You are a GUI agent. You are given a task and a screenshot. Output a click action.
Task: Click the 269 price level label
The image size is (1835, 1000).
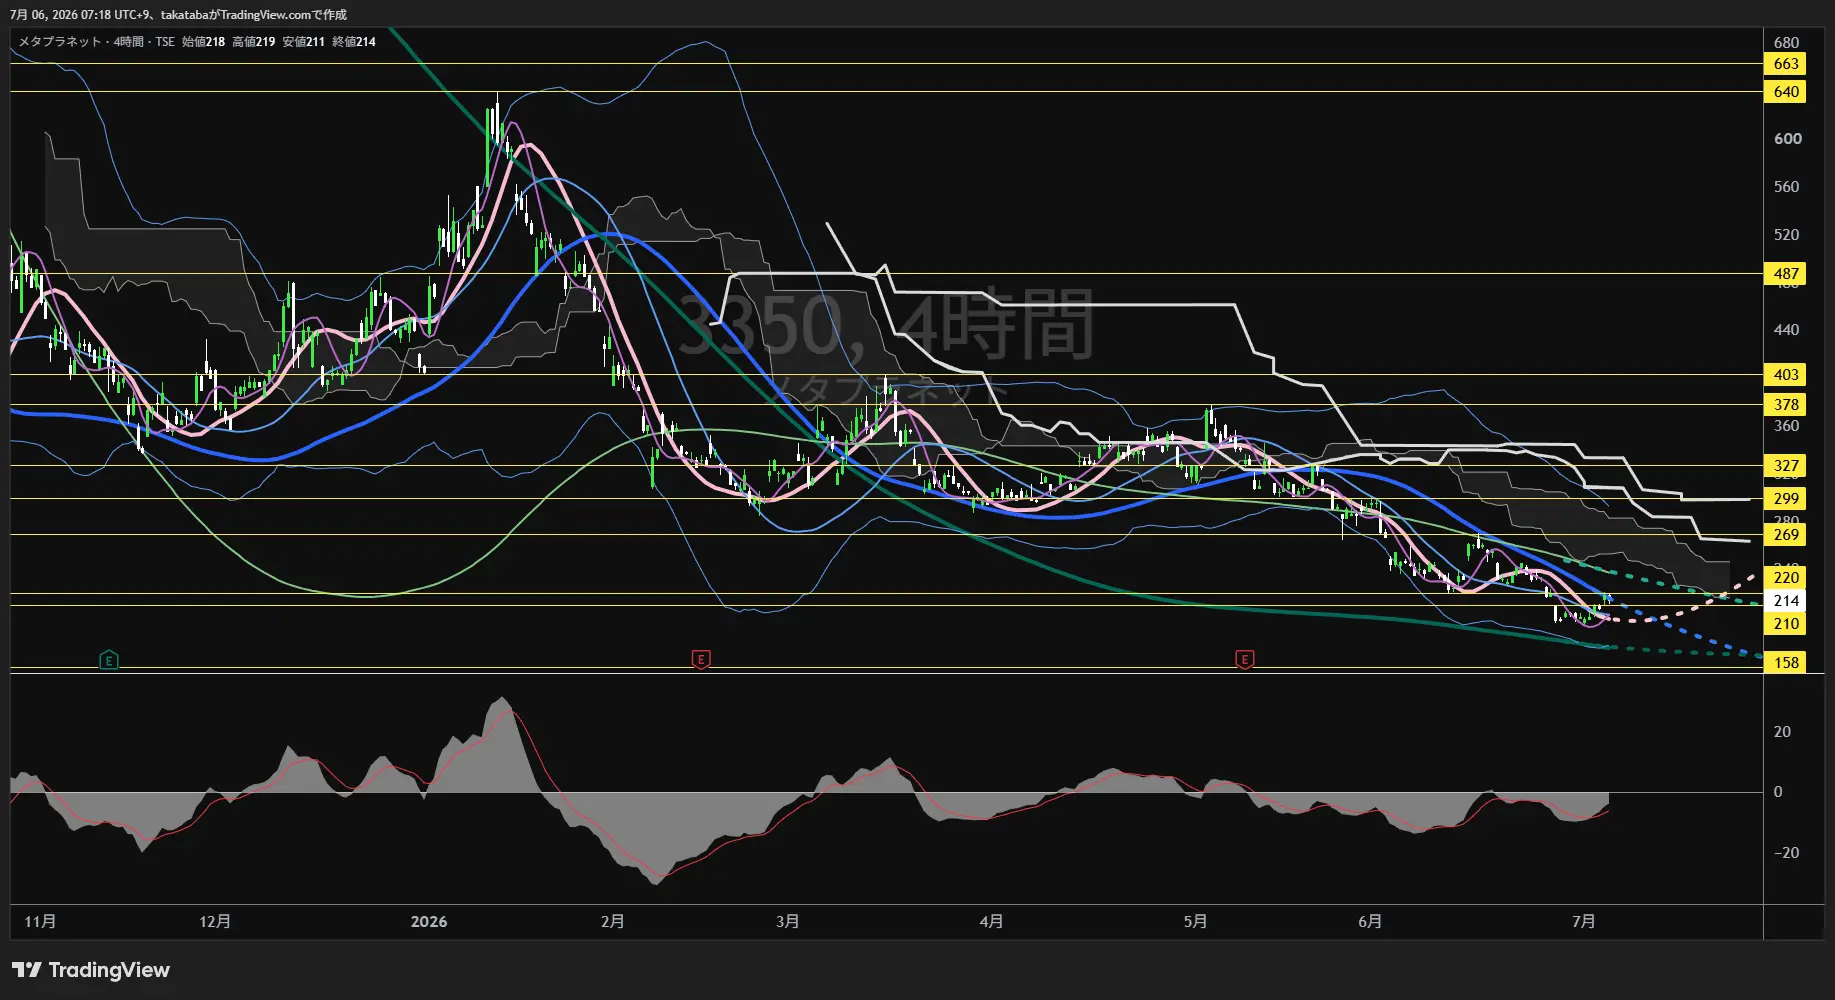coord(1786,535)
